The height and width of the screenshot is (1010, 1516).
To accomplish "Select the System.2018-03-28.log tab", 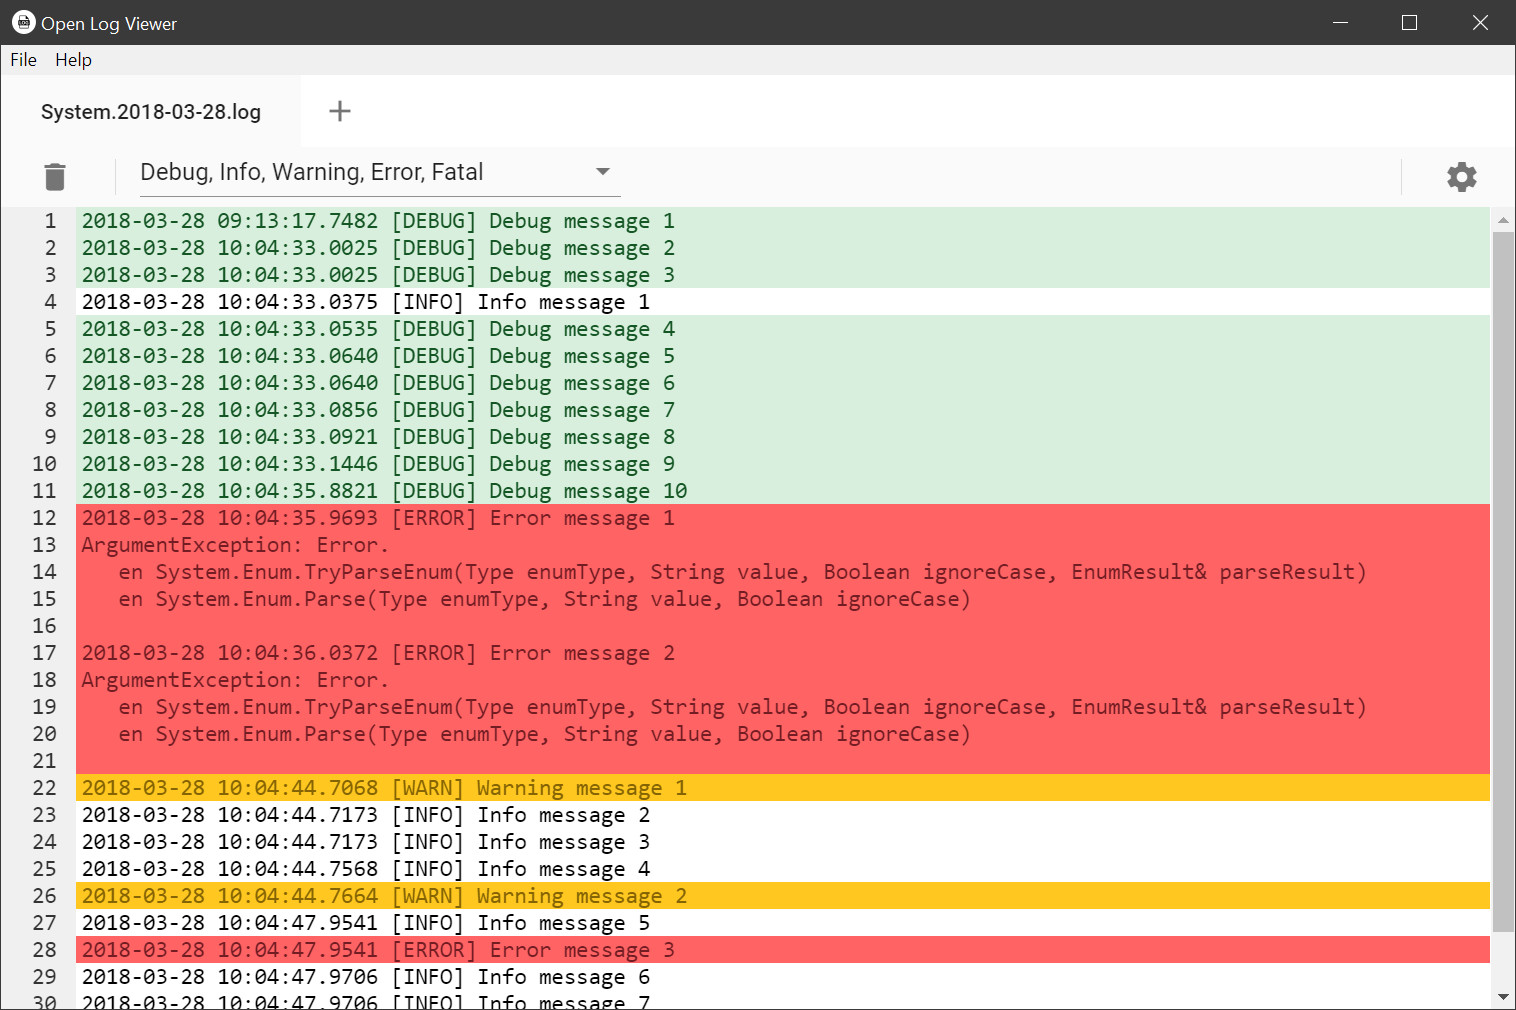I will 151,112.
